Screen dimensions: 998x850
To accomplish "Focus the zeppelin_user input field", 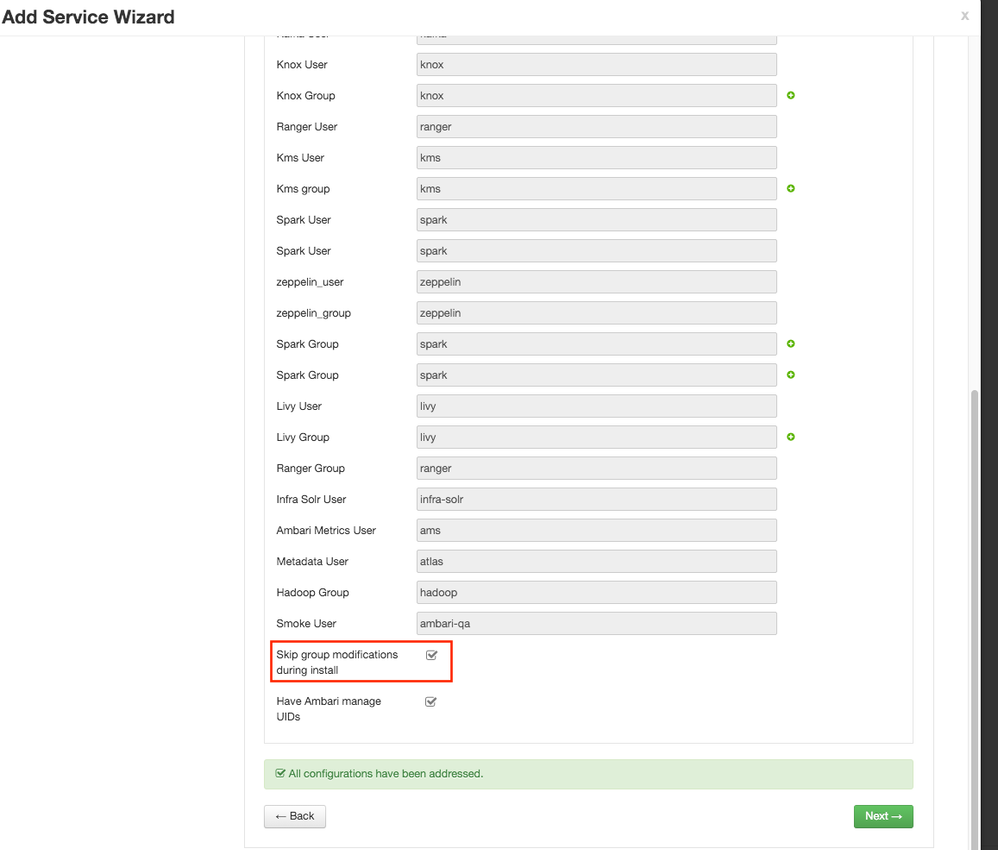I will click(x=596, y=282).
